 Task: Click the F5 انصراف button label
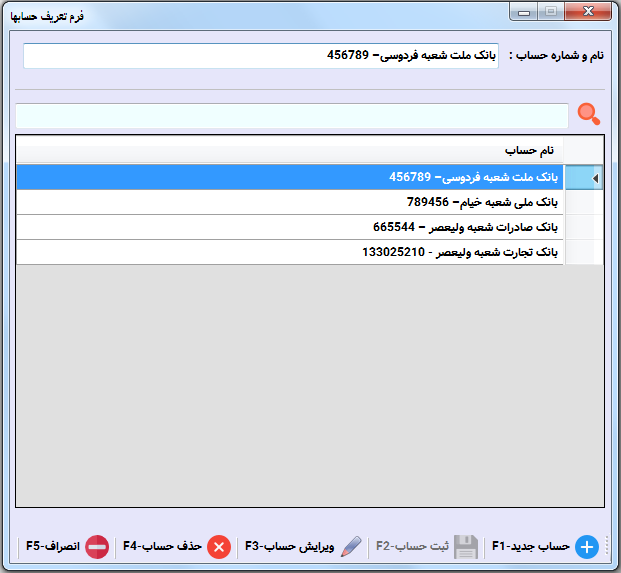coord(53,546)
